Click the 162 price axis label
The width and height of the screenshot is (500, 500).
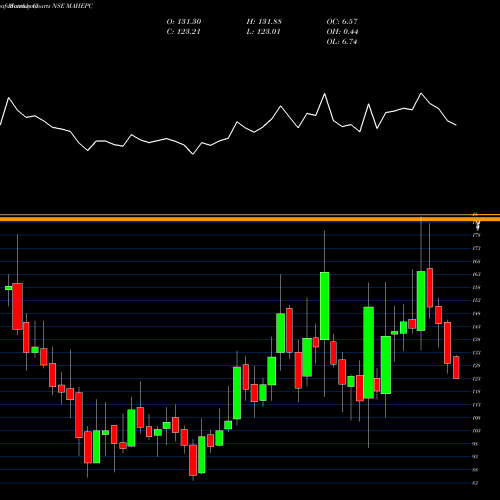click(476, 274)
